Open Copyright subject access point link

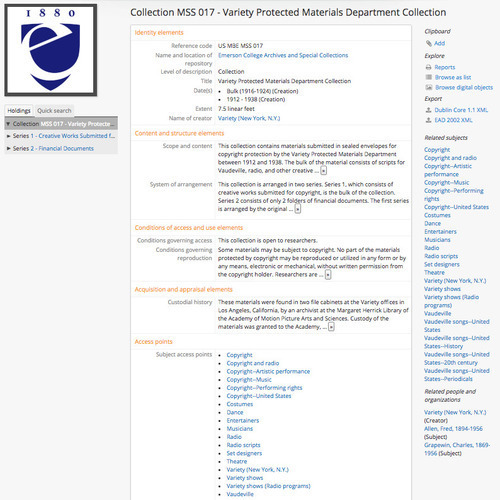point(239,355)
